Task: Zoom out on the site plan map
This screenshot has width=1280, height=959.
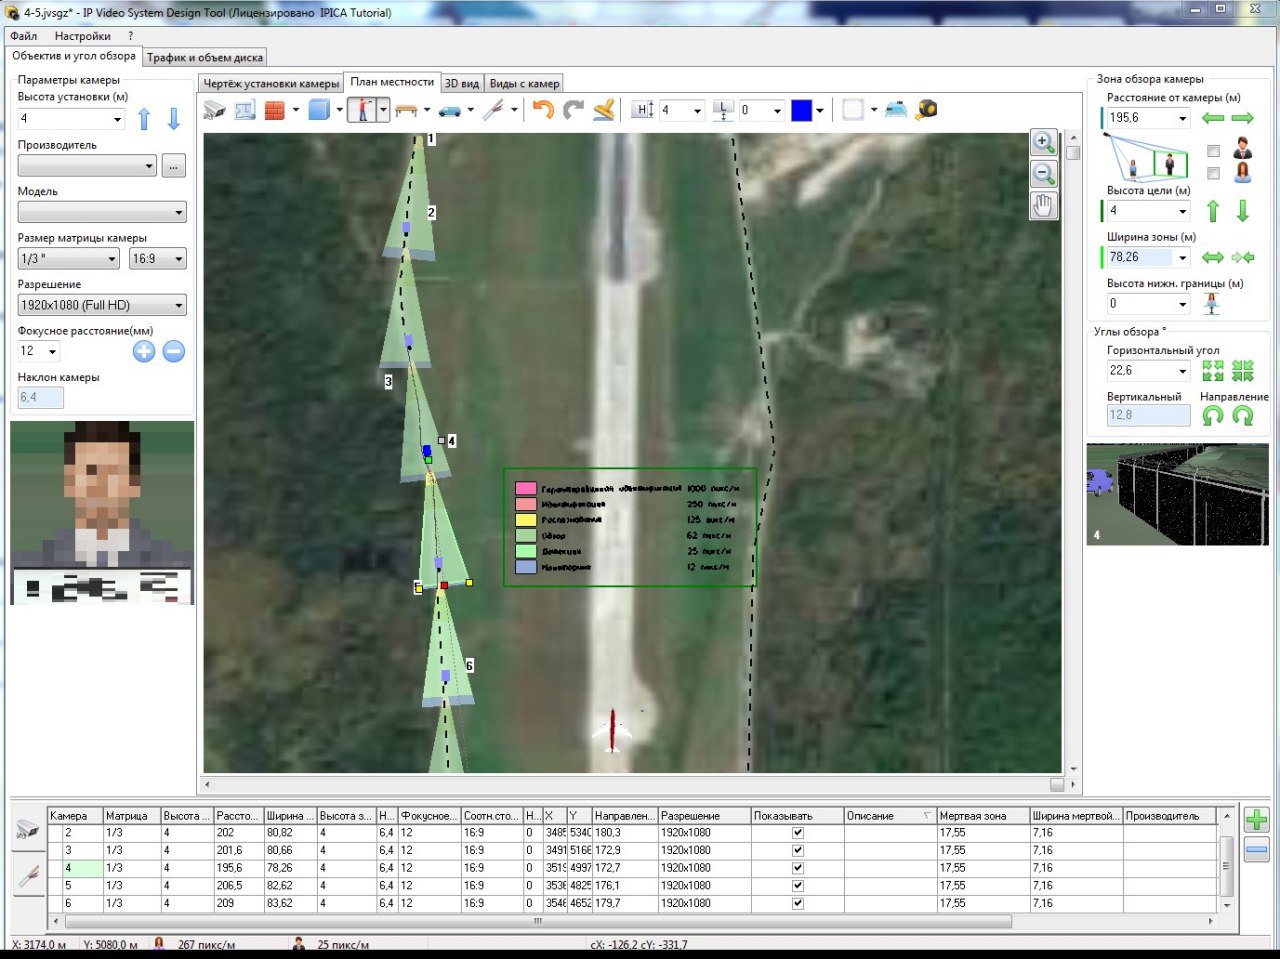Action: coord(1044,174)
